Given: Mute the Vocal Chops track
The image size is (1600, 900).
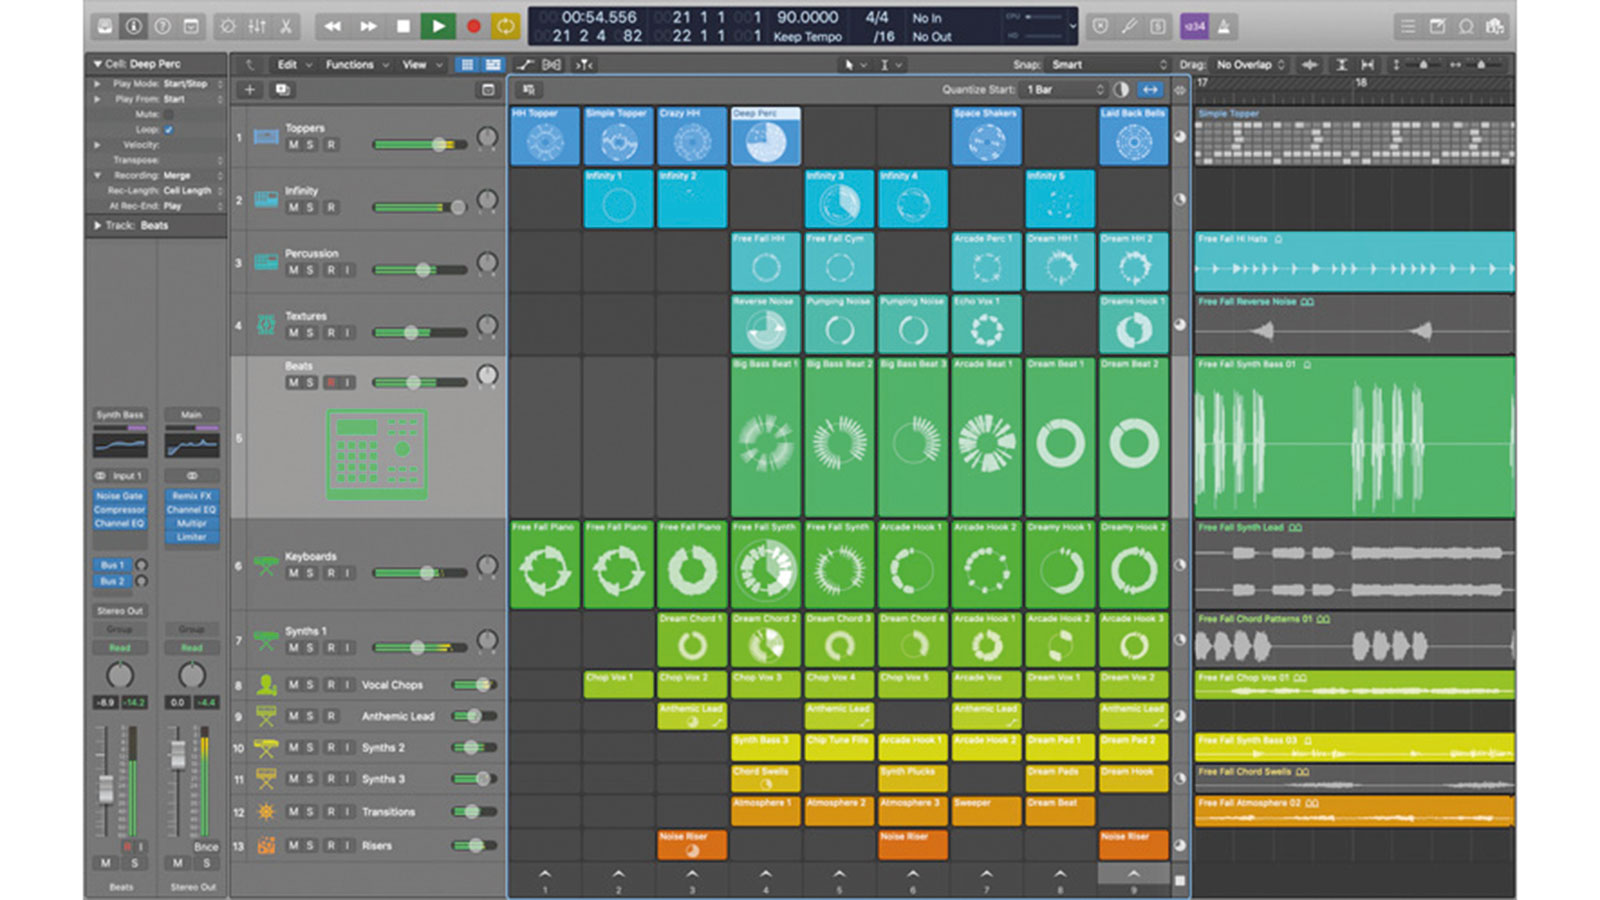Looking at the screenshot, I should click(x=293, y=685).
